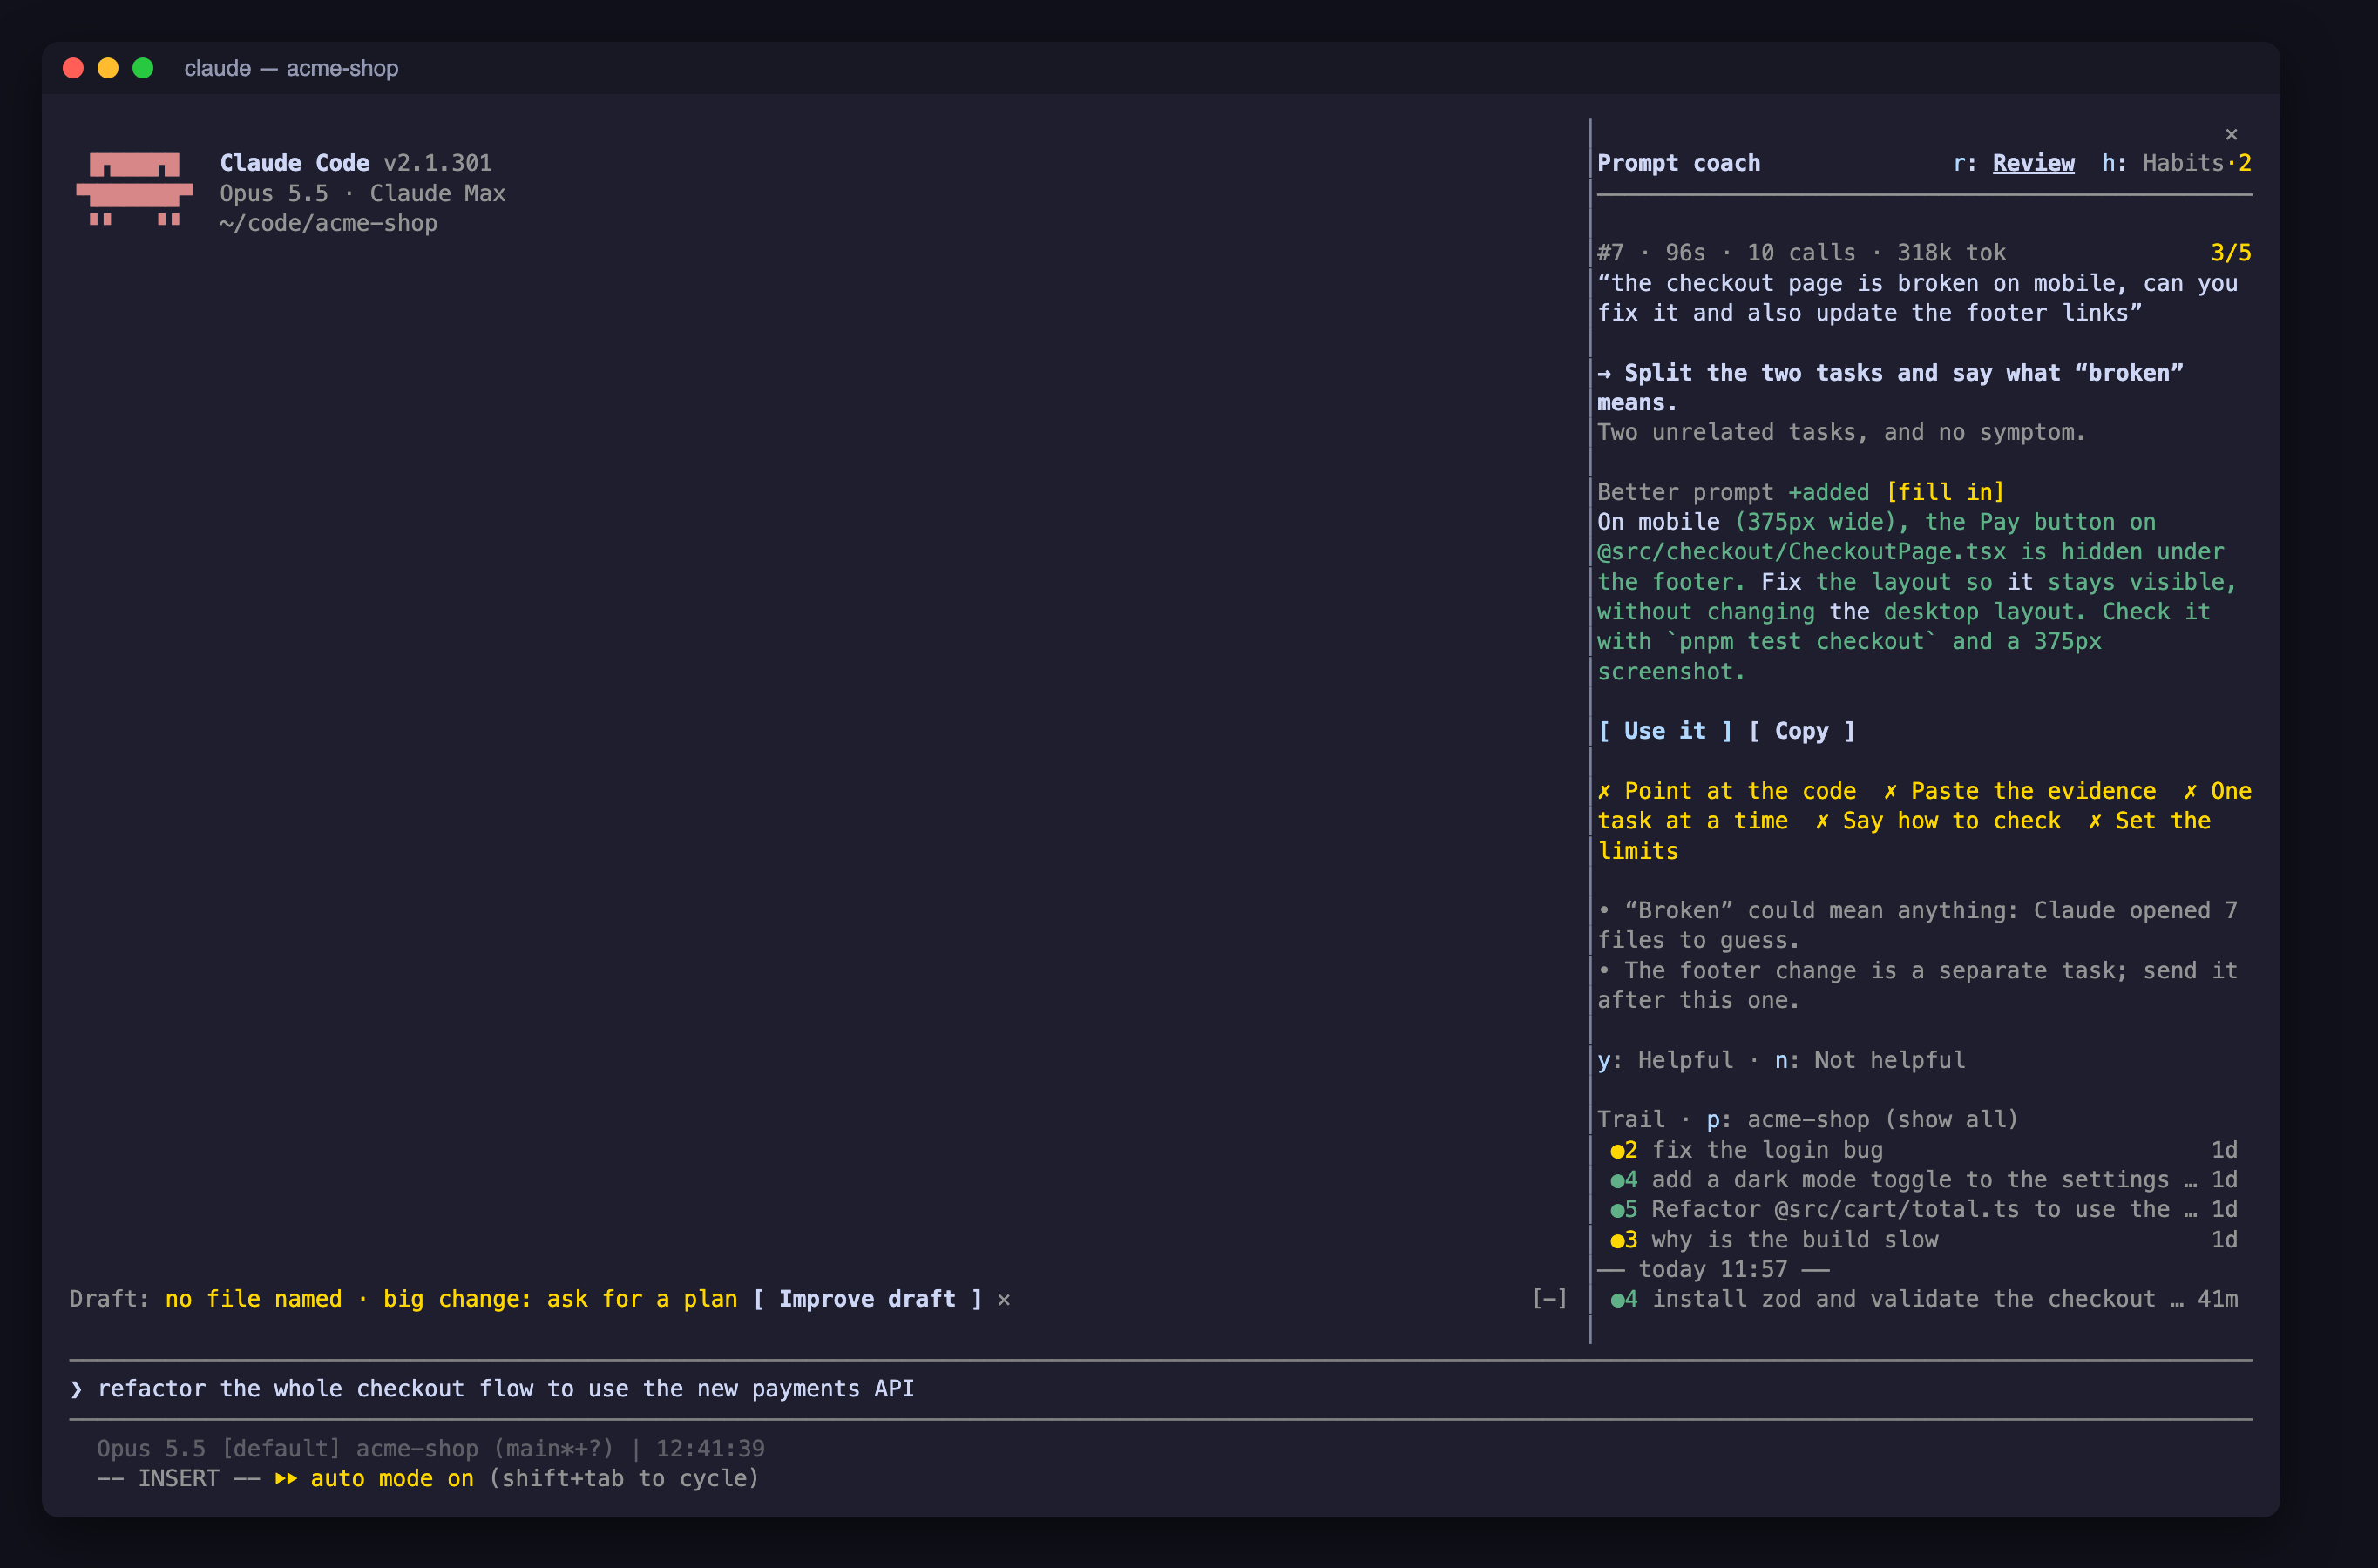
Task: Mark the coaching as Helpful
Action: pyautogui.click(x=1665, y=1060)
